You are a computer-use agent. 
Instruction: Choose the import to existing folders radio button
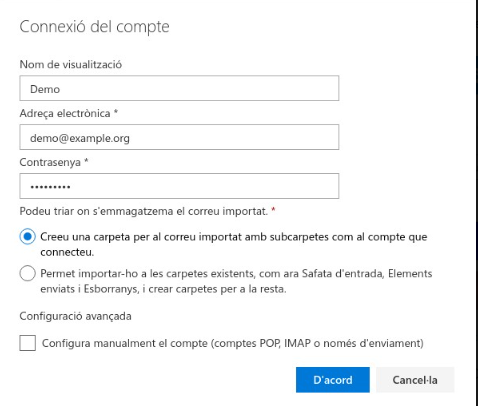[27, 273]
